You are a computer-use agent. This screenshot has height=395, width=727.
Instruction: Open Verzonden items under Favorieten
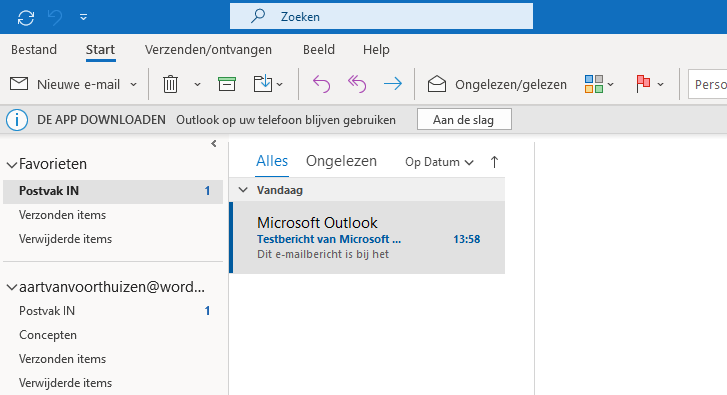click(x=63, y=215)
